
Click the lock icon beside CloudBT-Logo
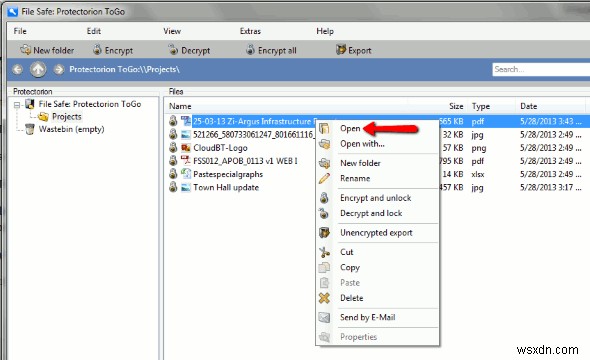173,147
